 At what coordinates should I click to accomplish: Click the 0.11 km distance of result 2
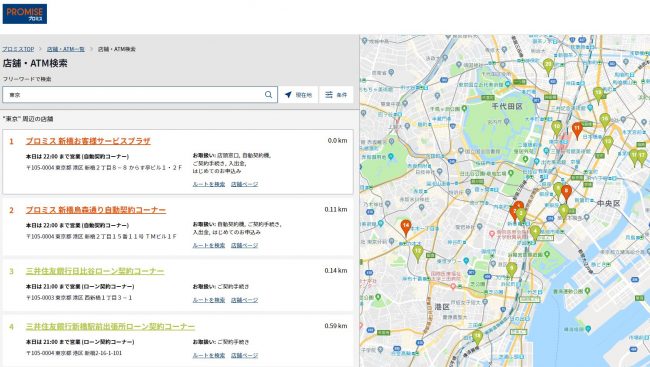336,209
